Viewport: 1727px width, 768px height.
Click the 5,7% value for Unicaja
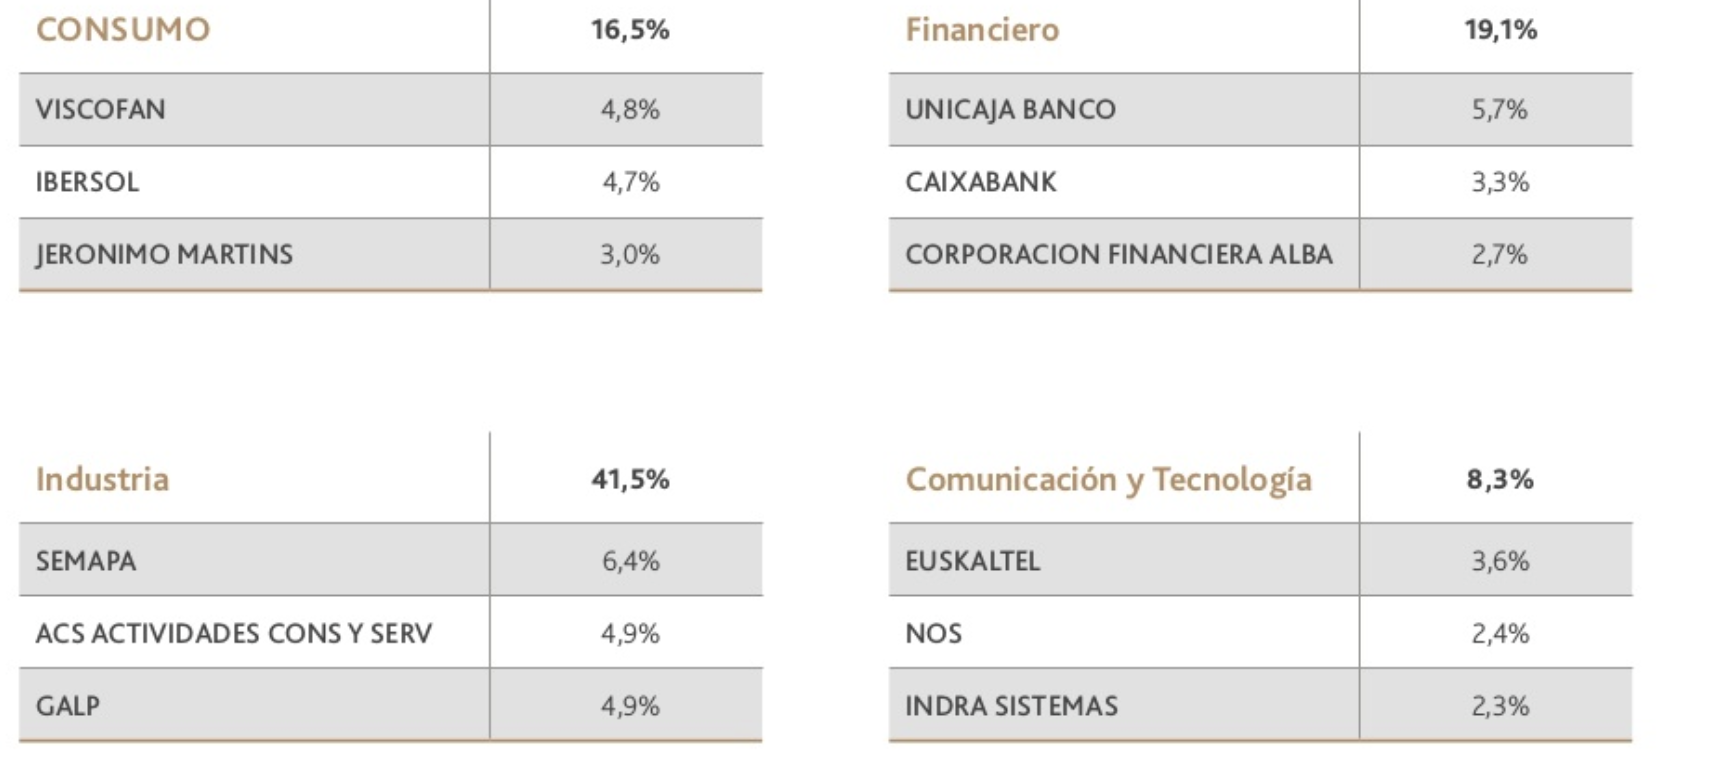(1500, 109)
